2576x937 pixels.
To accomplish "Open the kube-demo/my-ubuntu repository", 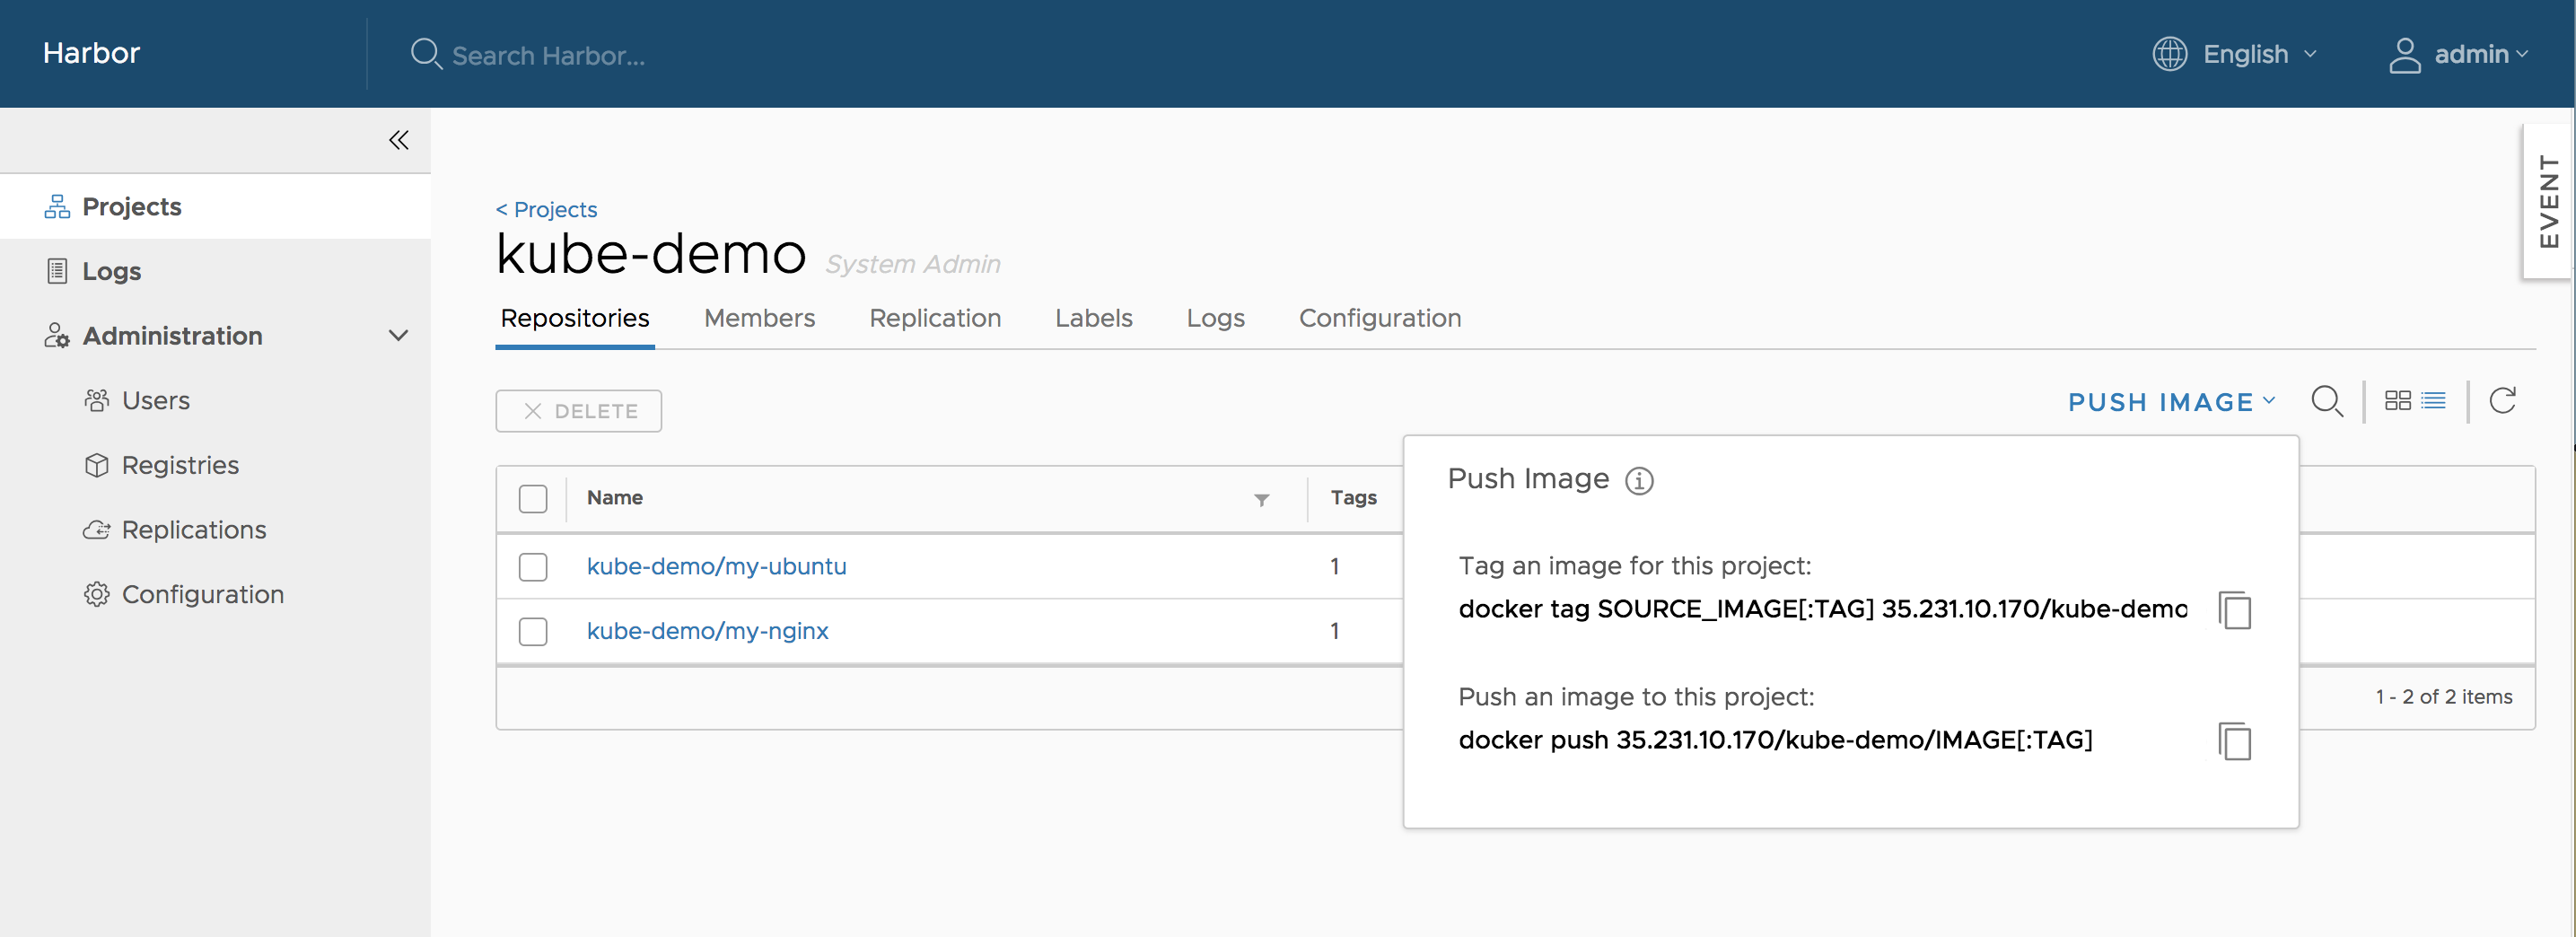I will click(x=716, y=567).
